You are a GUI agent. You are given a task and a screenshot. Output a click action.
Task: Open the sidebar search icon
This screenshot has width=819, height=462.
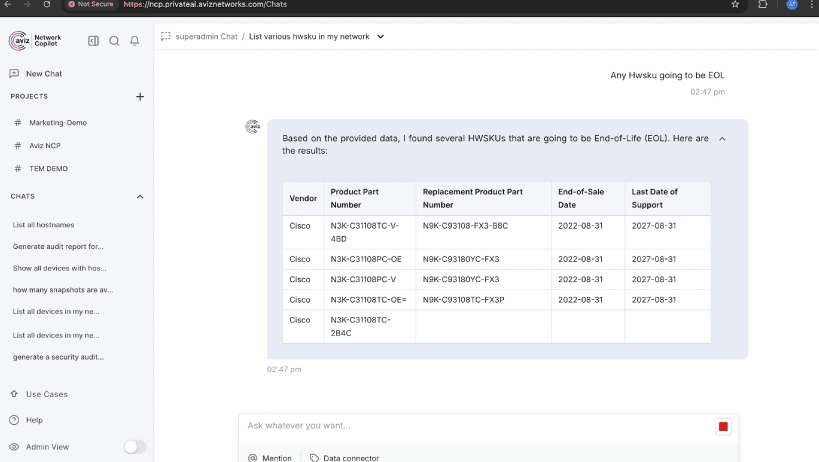pos(114,41)
